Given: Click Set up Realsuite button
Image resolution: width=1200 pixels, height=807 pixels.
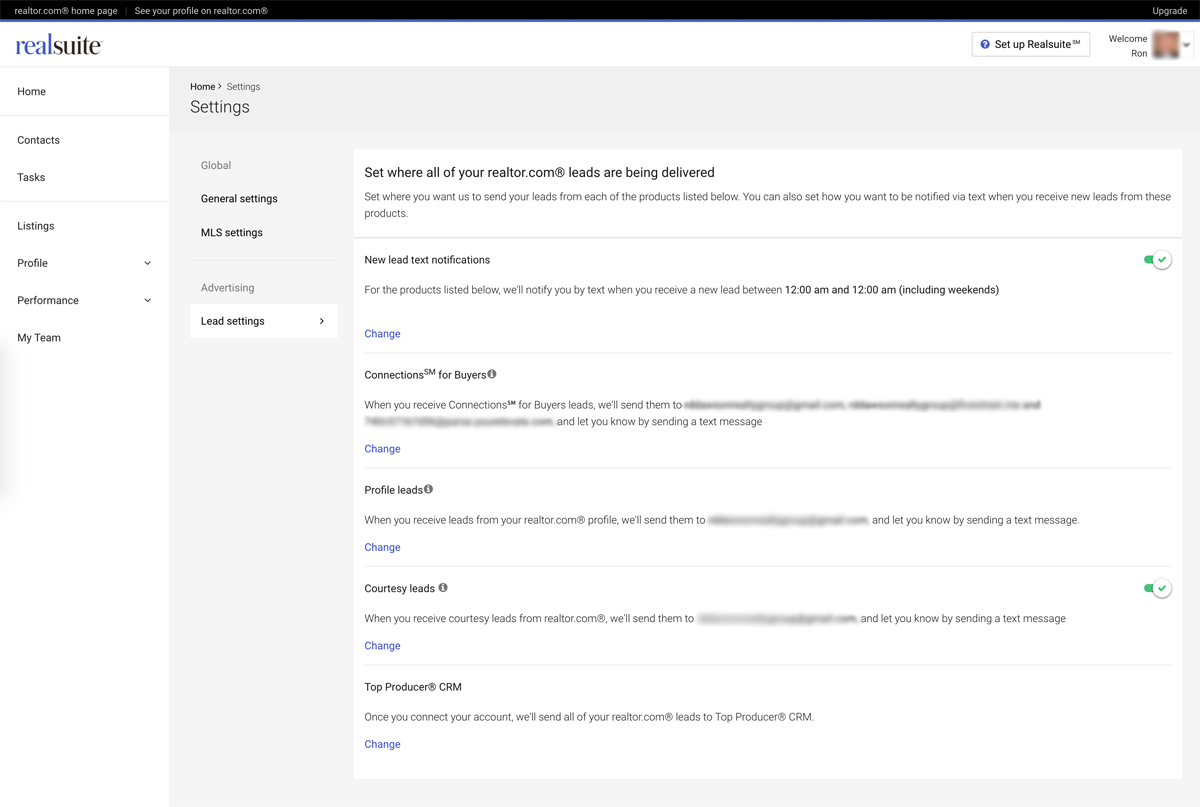Looking at the screenshot, I should point(1031,44).
